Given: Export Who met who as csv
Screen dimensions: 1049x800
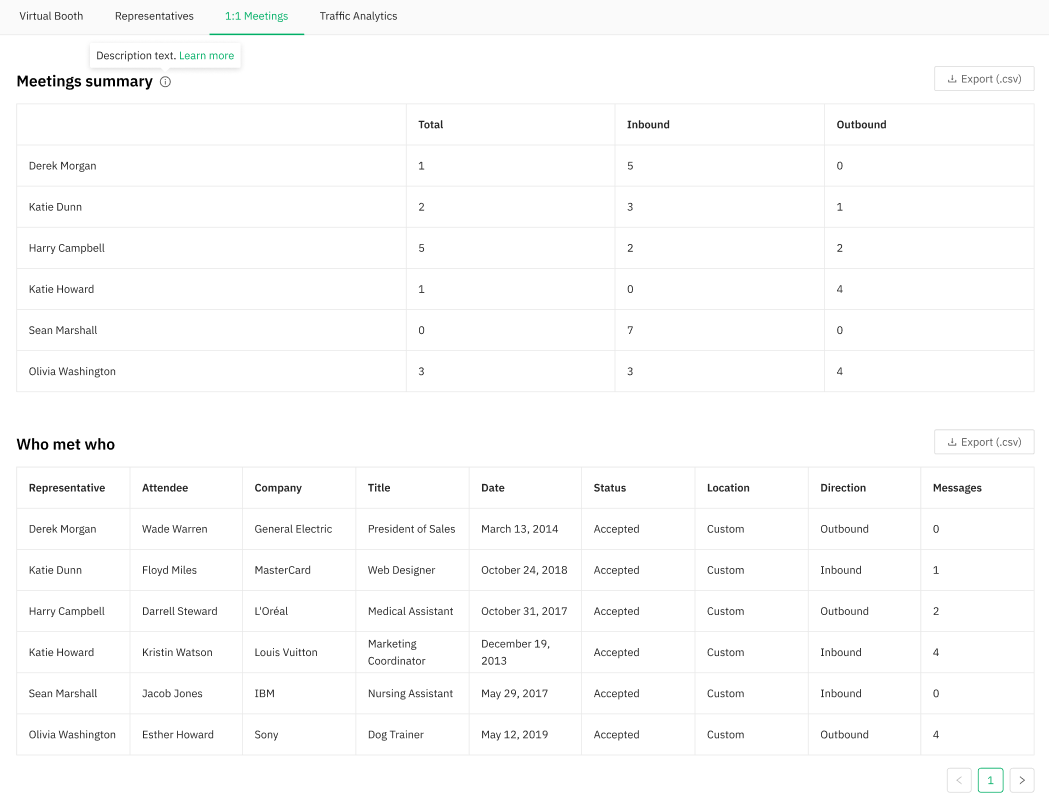Looking at the screenshot, I should (x=984, y=442).
